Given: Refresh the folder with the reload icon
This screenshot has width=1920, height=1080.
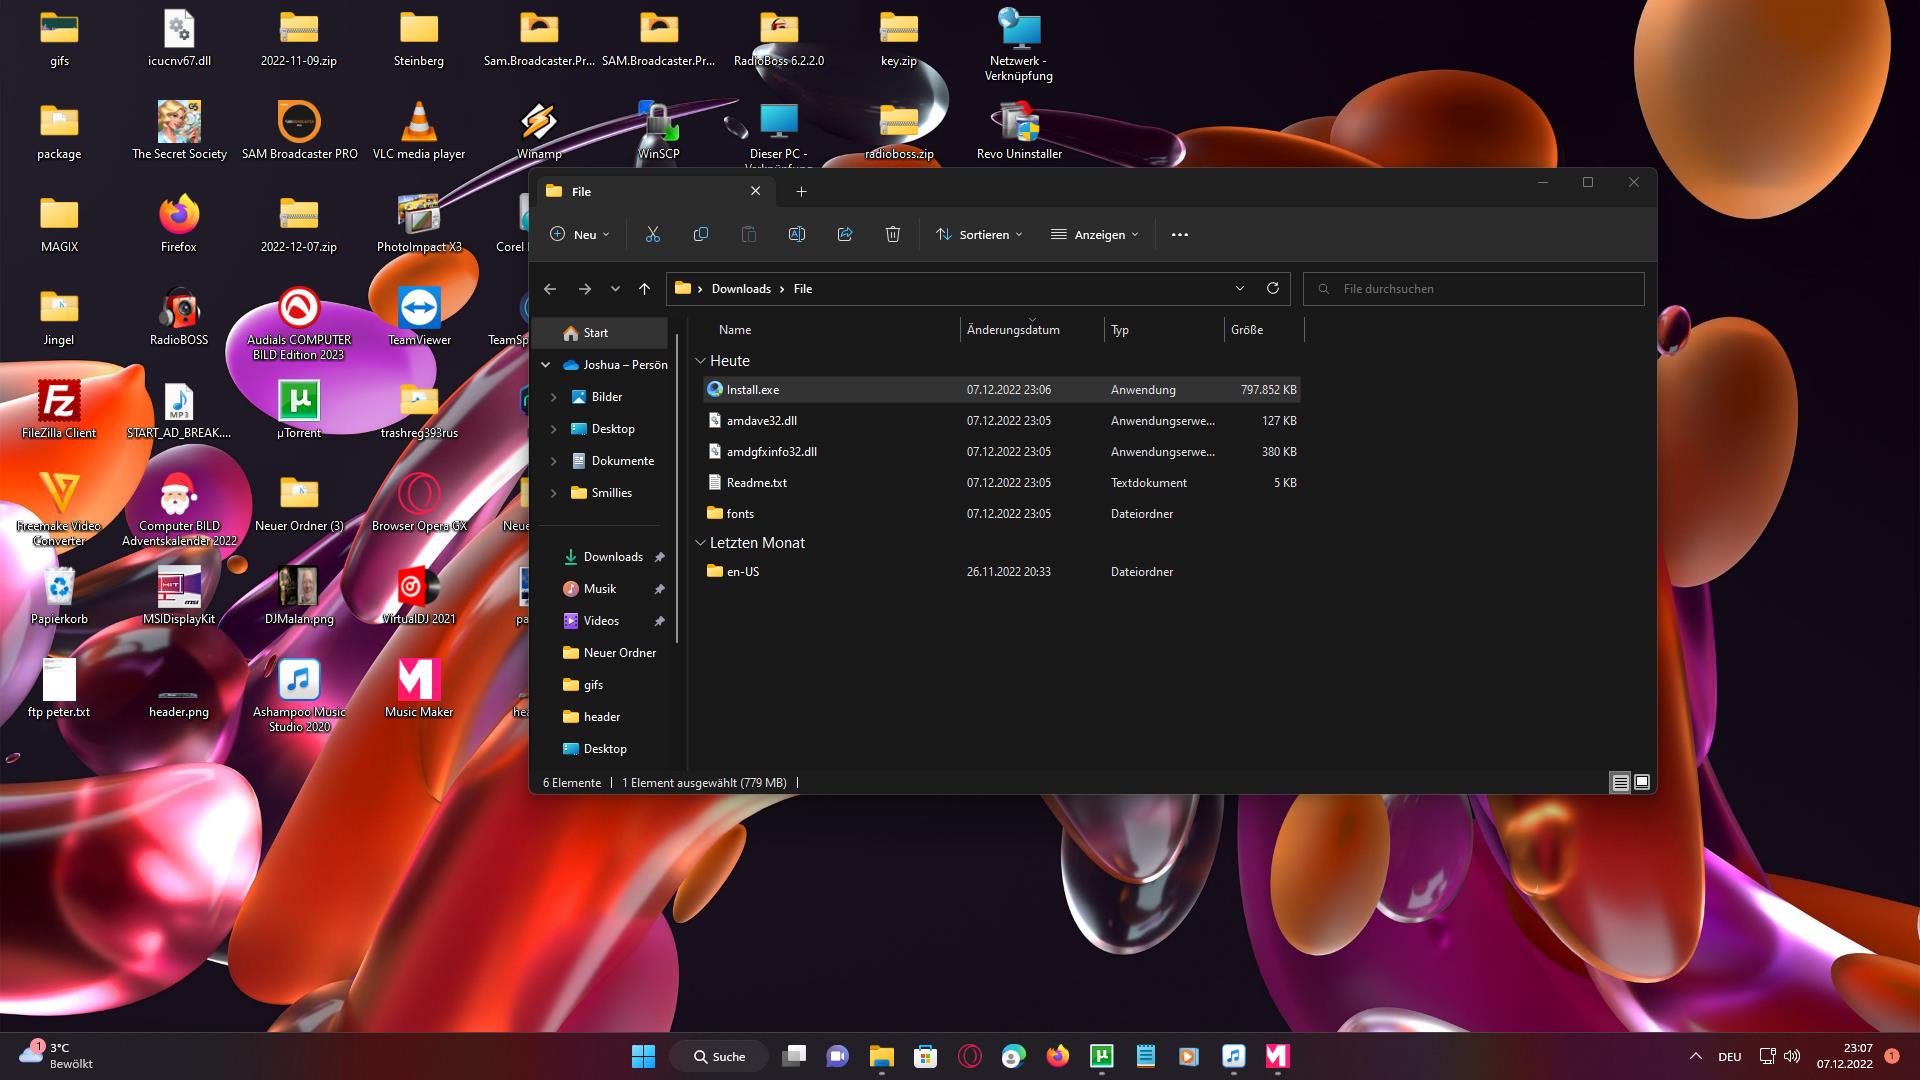Looking at the screenshot, I should 1273,288.
